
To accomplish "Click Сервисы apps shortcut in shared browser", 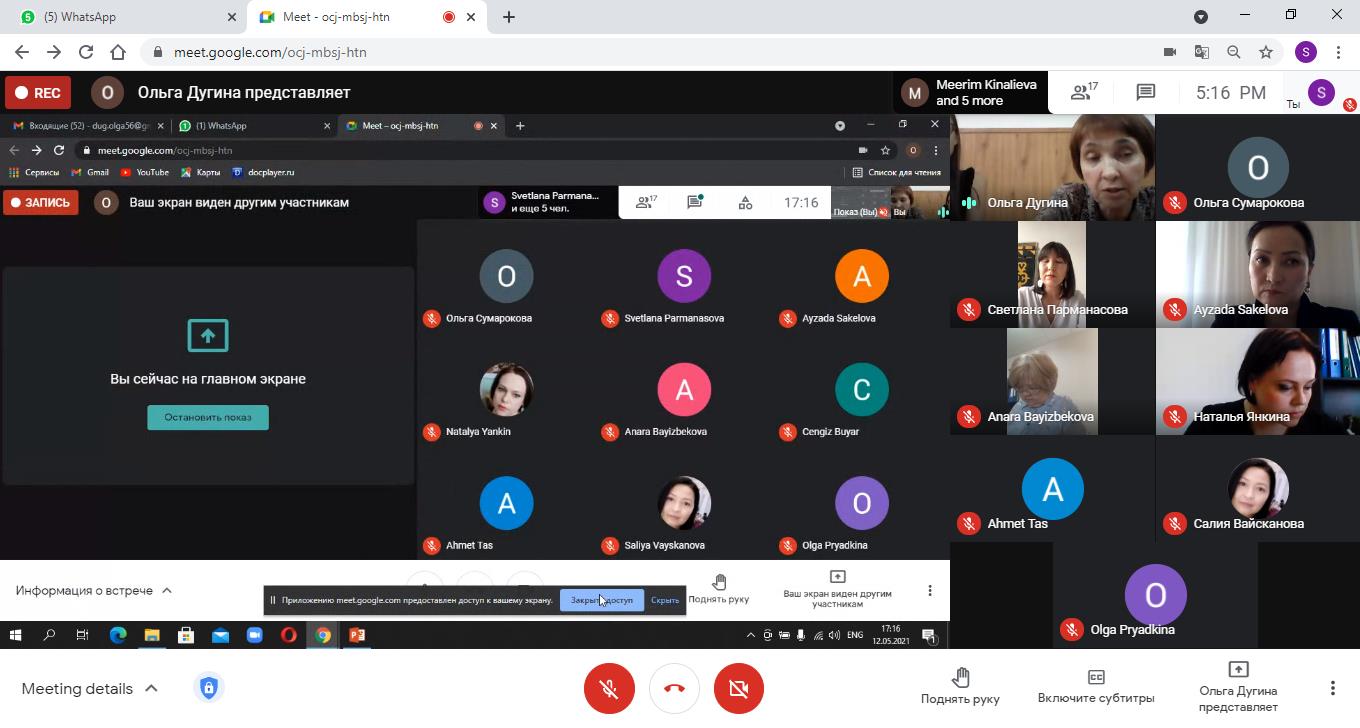I will pyautogui.click(x=34, y=172).
